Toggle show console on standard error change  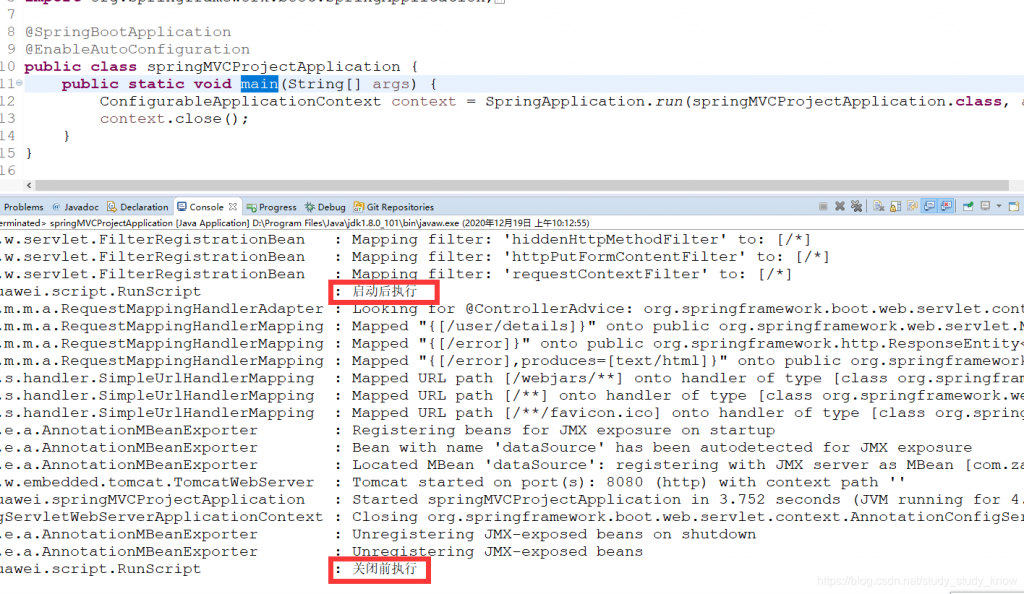tap(945, 206)
